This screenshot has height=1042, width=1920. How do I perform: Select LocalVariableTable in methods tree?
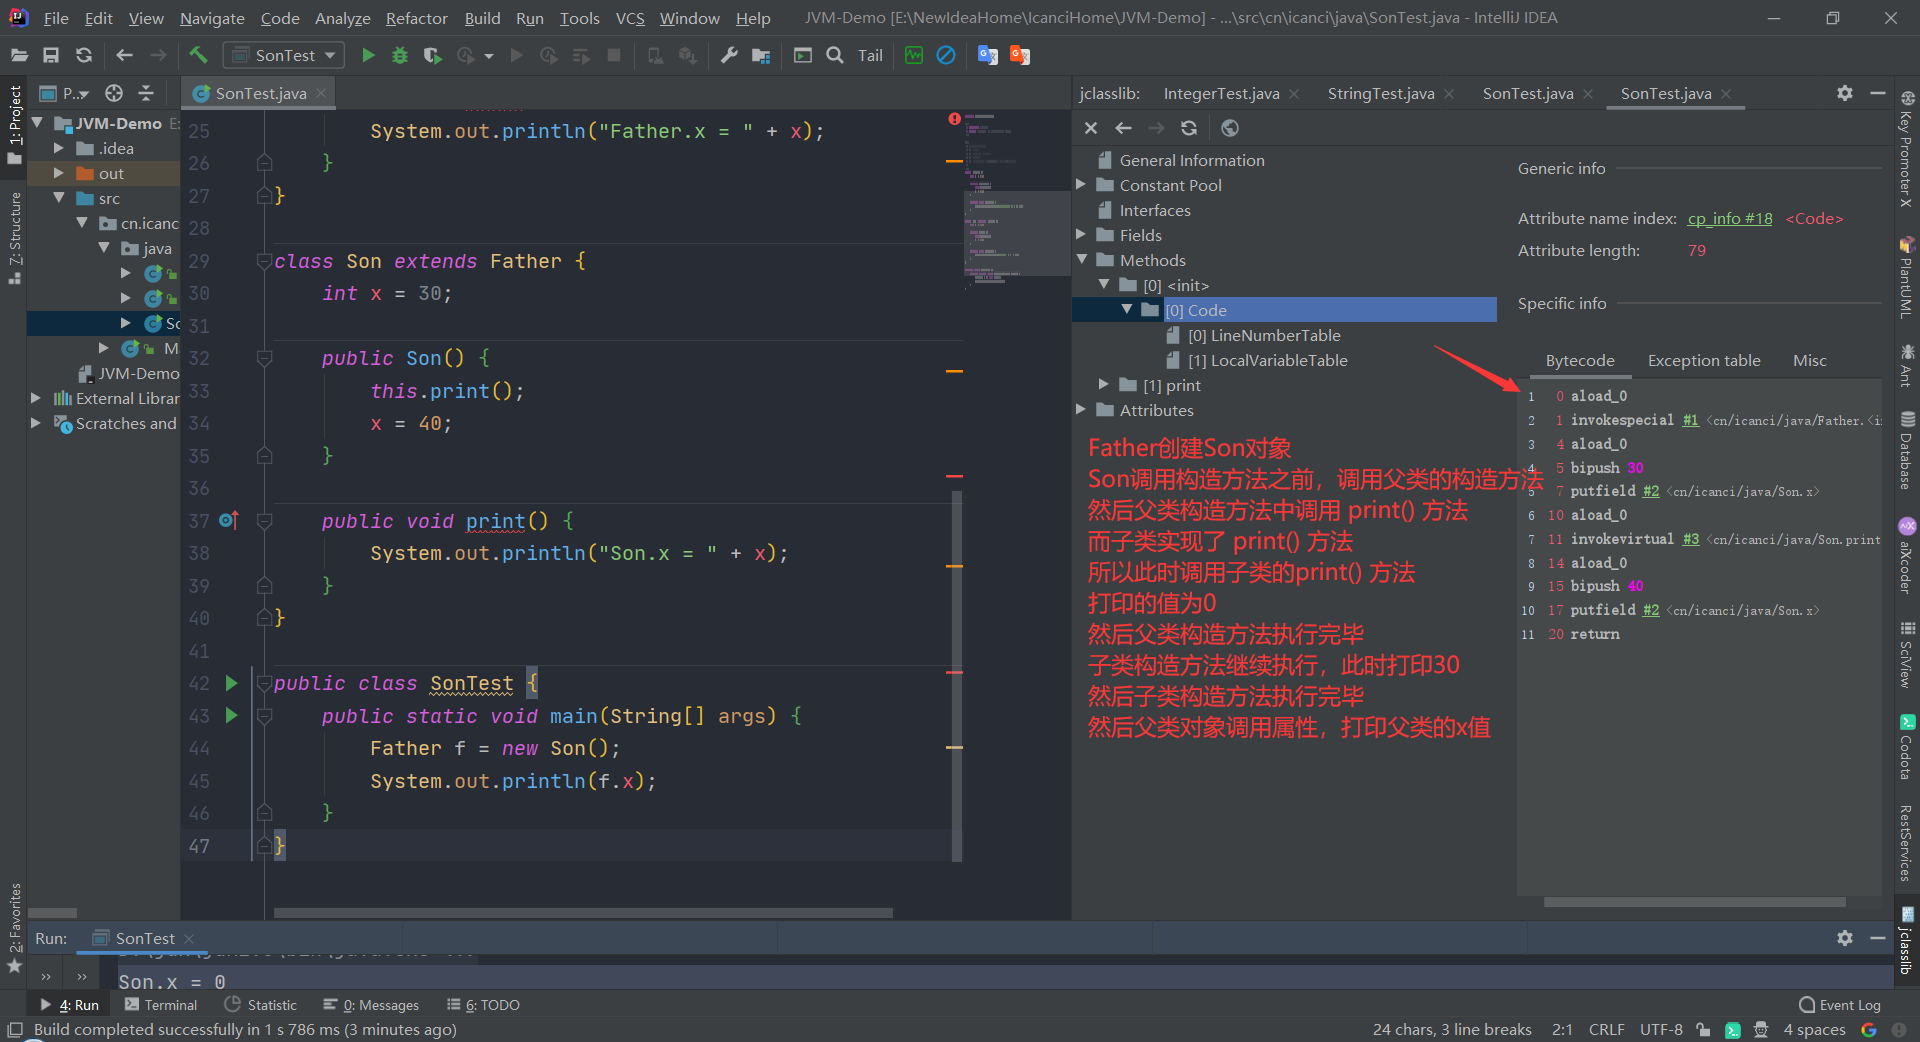1268,361
